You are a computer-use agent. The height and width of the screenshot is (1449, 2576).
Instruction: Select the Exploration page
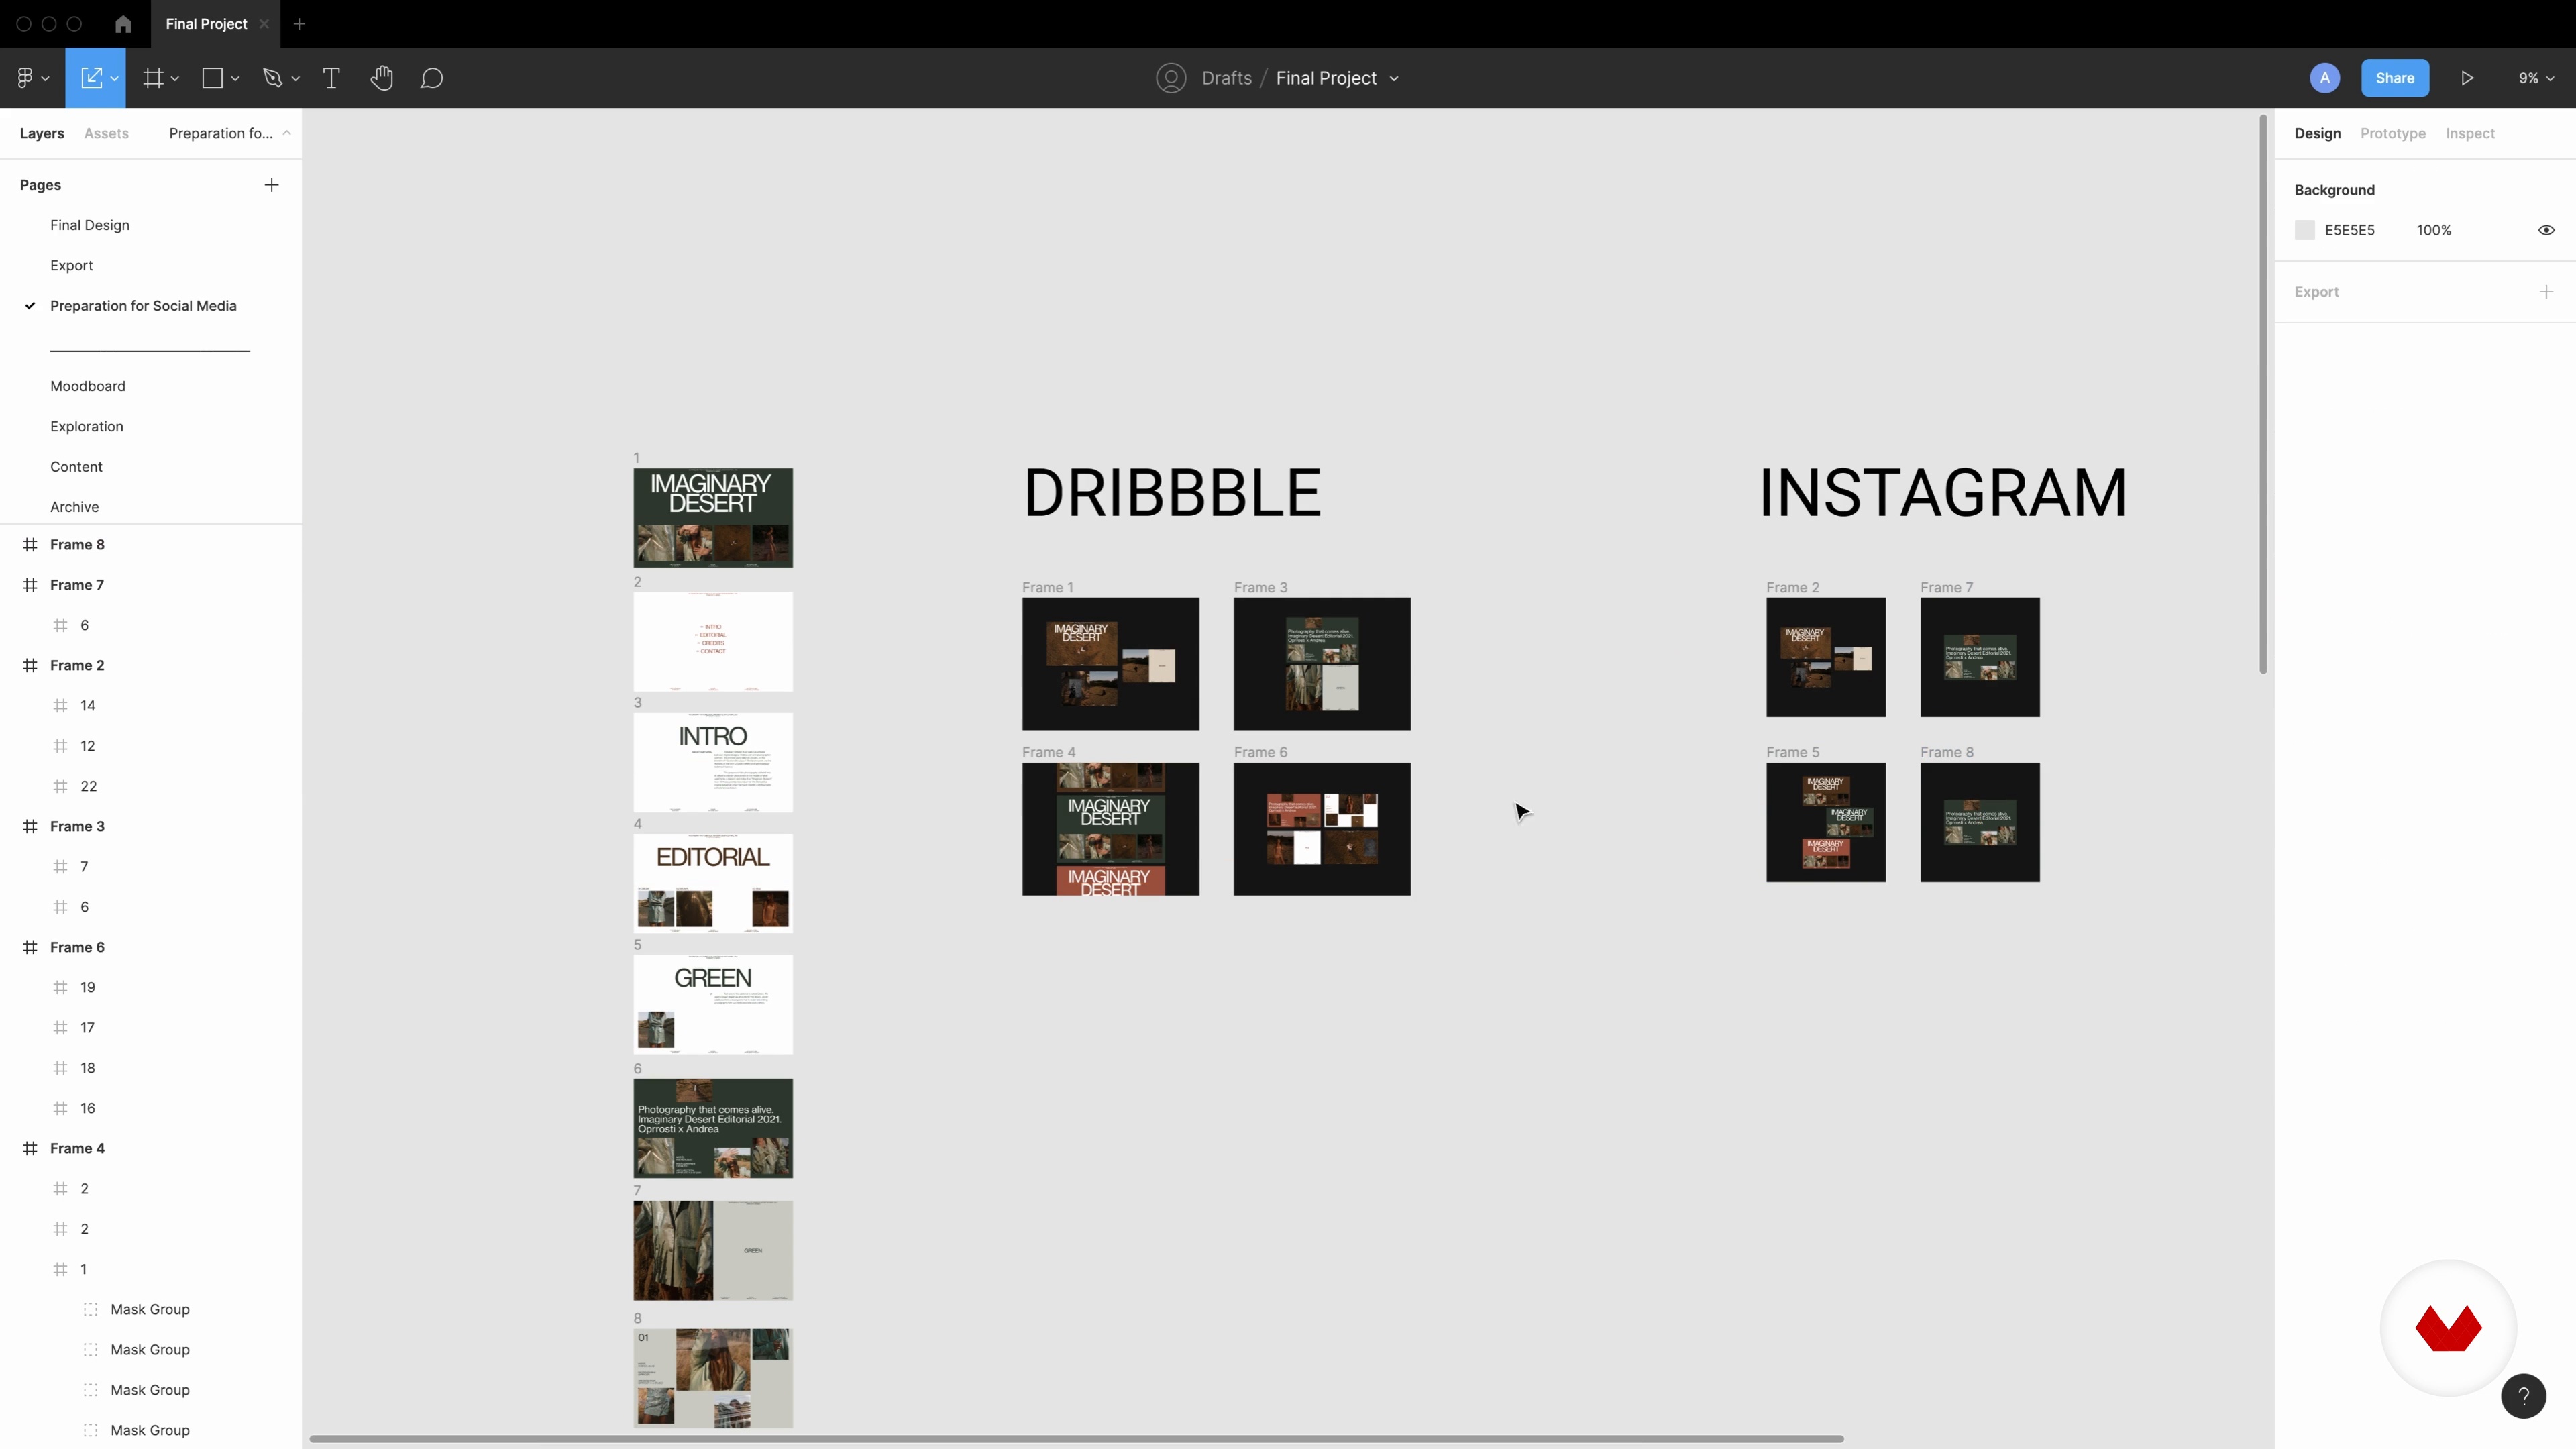tap(87, 426)
